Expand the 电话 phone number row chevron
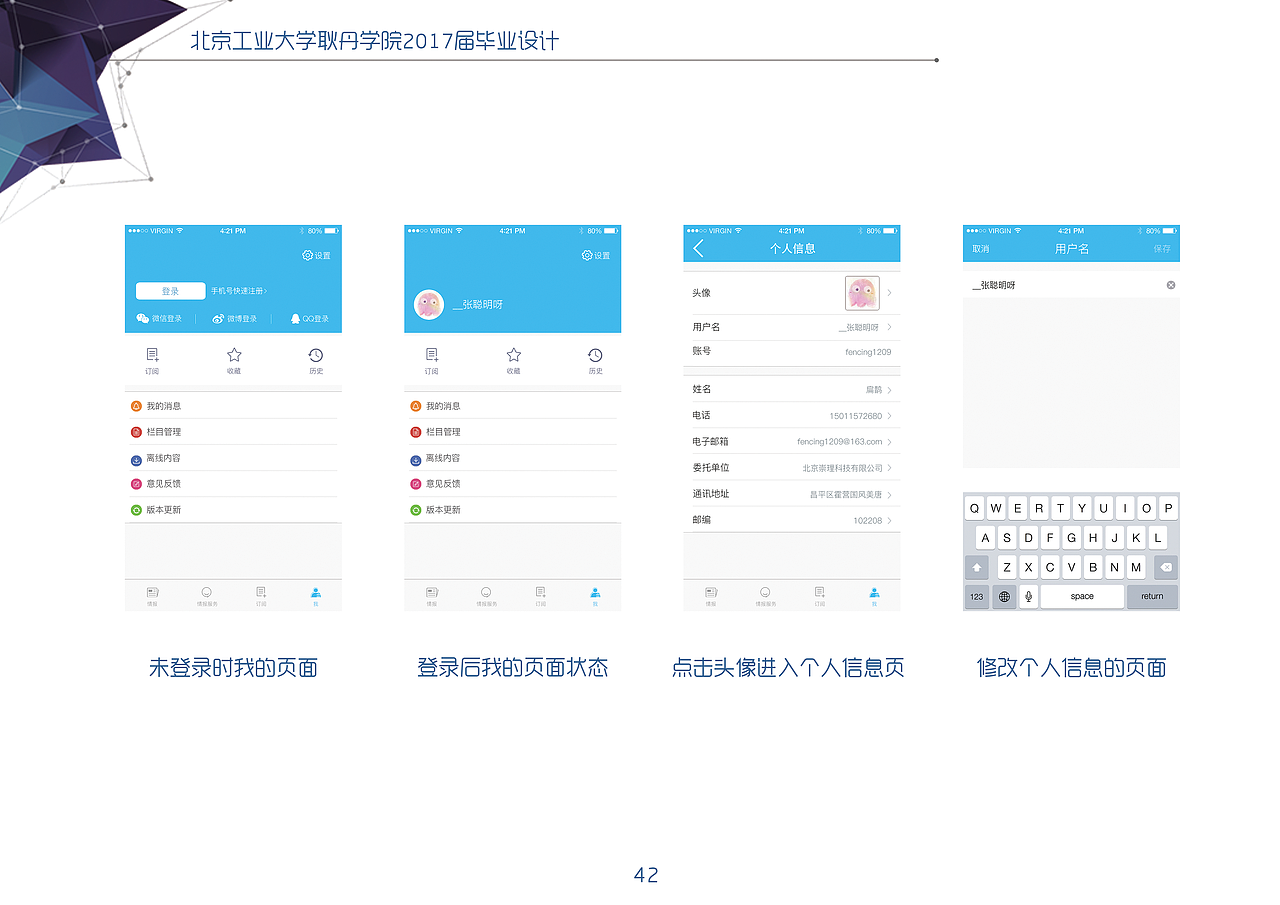 pyautogui.click(x=890, y=415)
